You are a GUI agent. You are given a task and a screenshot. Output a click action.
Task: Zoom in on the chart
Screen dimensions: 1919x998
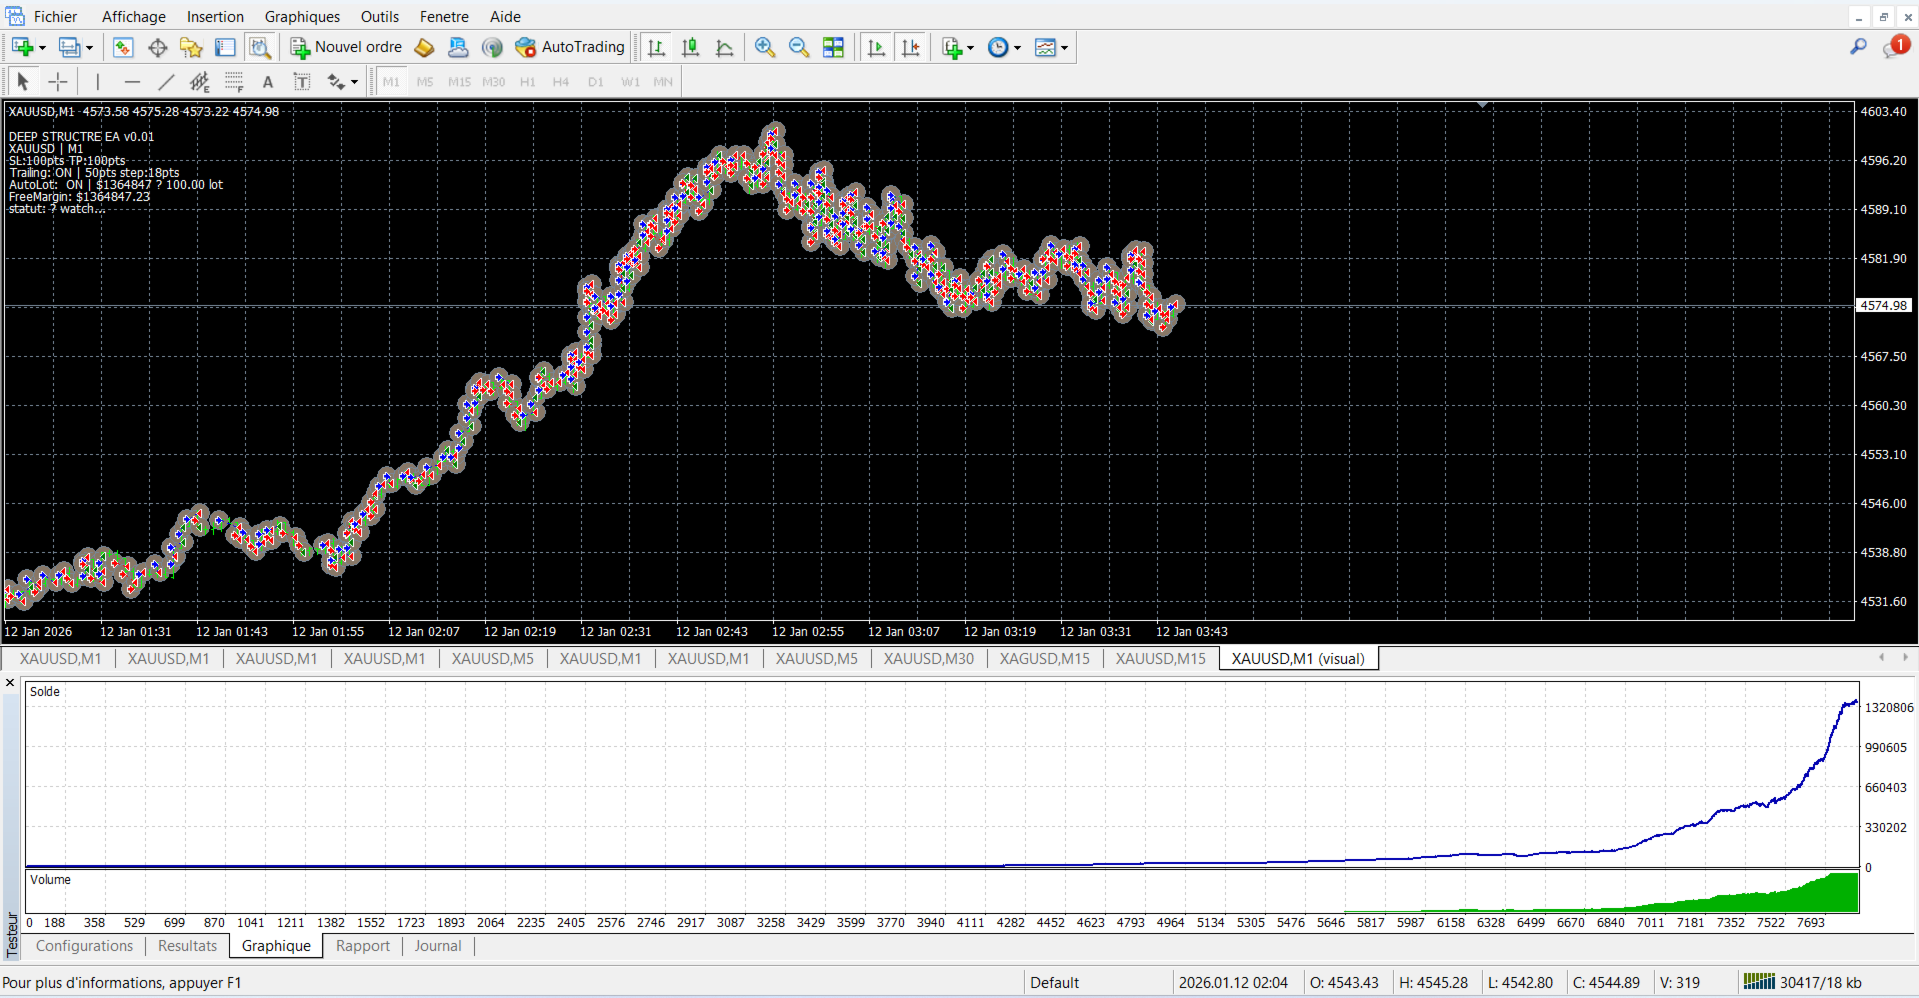(x=765, y=47)
